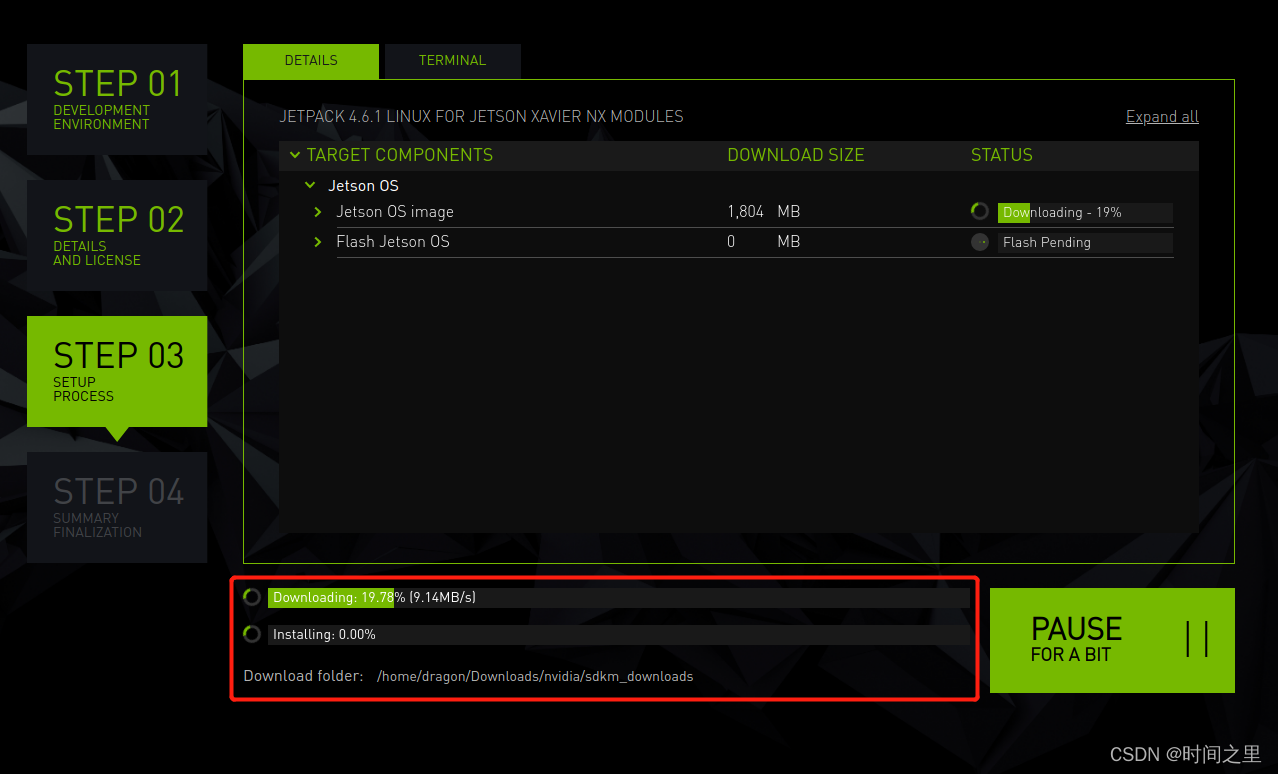This screenshot has width=1278, height=774.
Task: Click the Installing spinner icon
Action: (252, 634)
